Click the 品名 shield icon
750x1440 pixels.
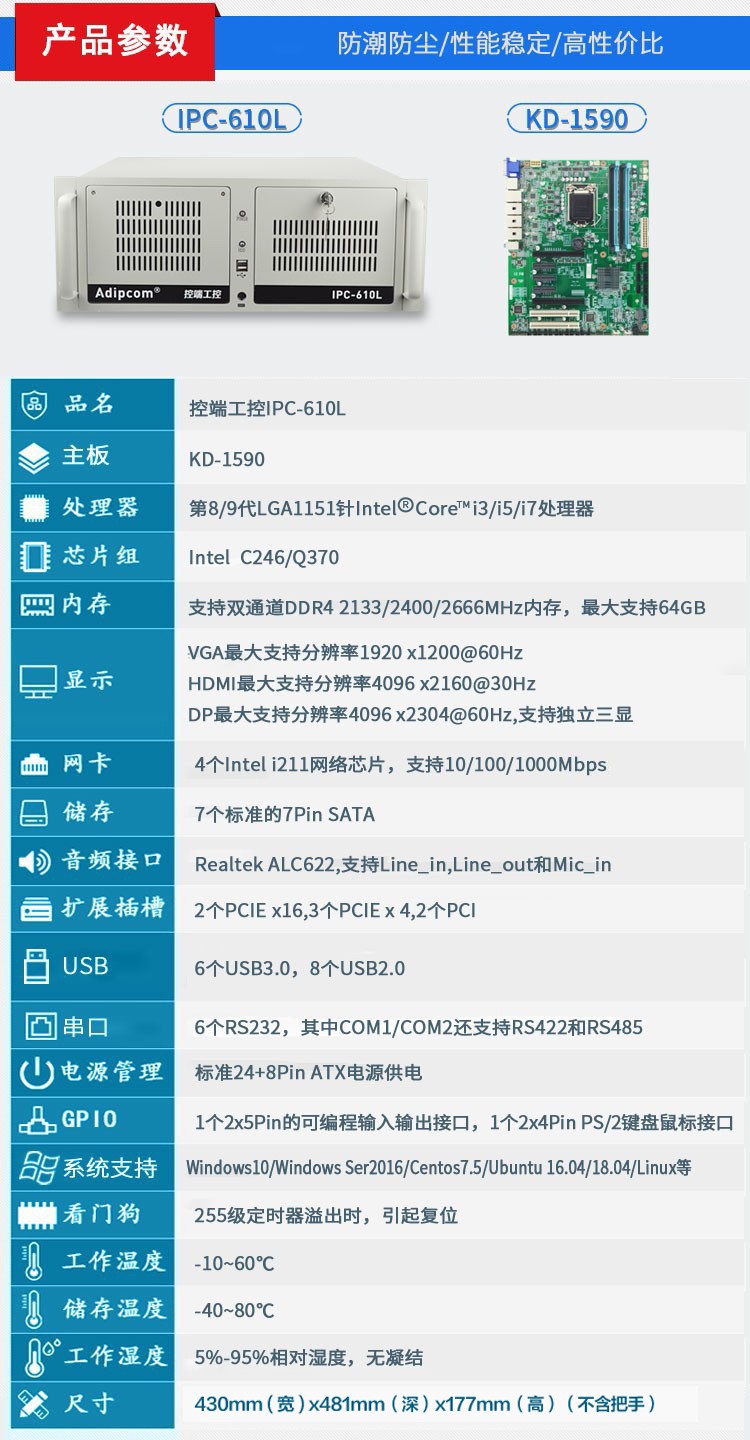35,405
